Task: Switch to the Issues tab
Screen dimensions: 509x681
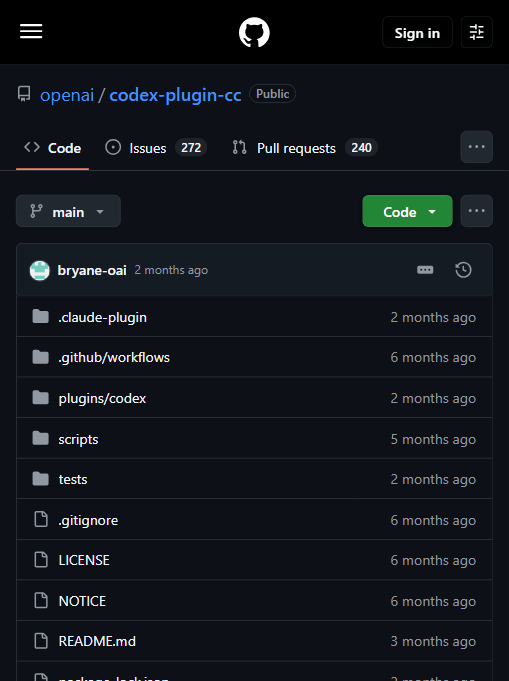Action: point(155,148)
